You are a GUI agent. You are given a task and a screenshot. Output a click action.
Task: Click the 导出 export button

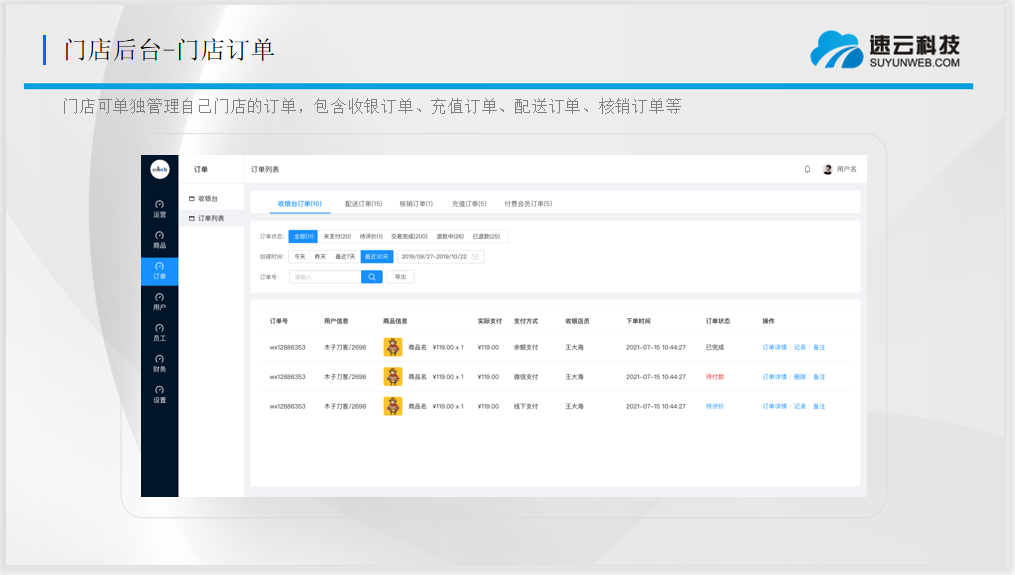[x=400, y=277]
